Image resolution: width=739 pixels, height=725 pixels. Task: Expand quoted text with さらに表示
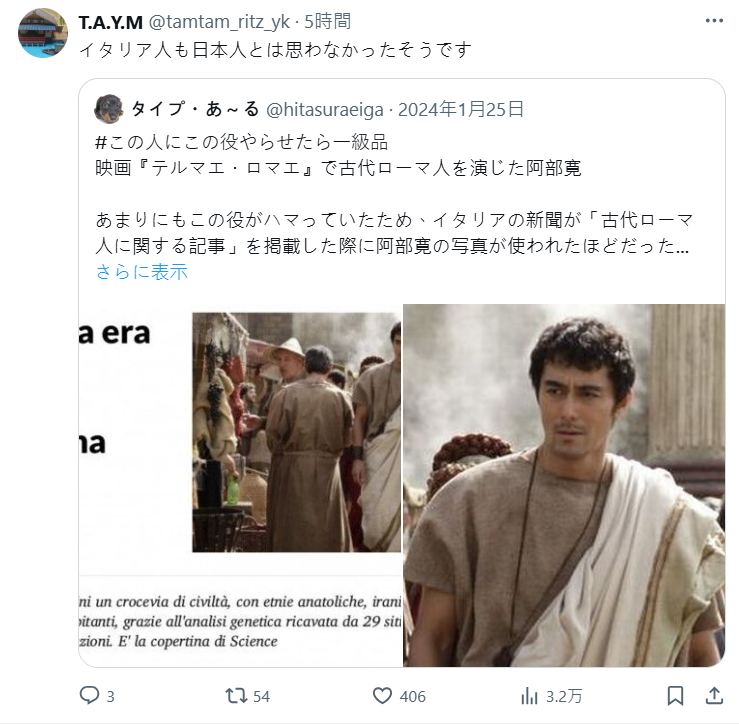142,272
